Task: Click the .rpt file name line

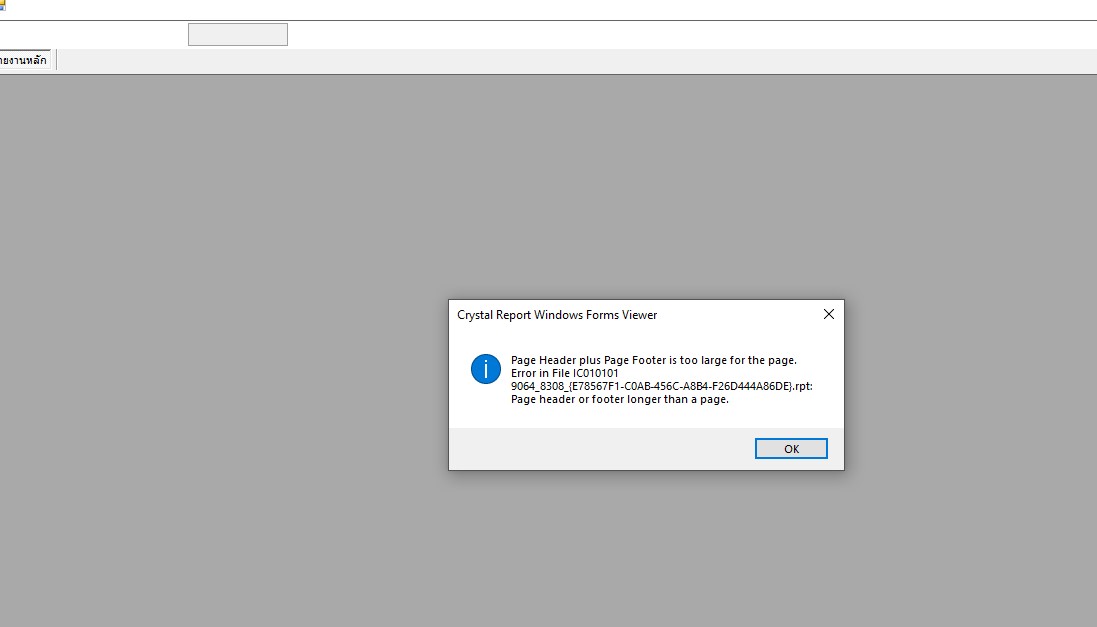Action: [x=661, y=386]
